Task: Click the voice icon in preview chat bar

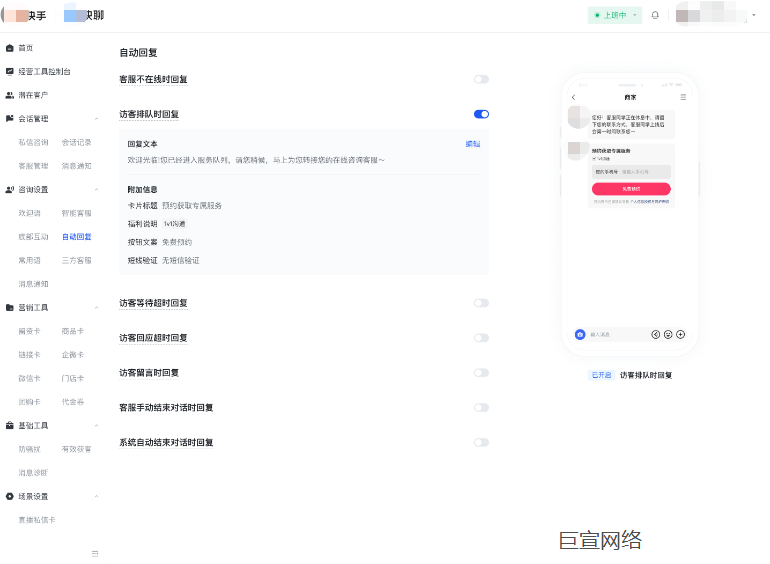Action: click(656, 334)
